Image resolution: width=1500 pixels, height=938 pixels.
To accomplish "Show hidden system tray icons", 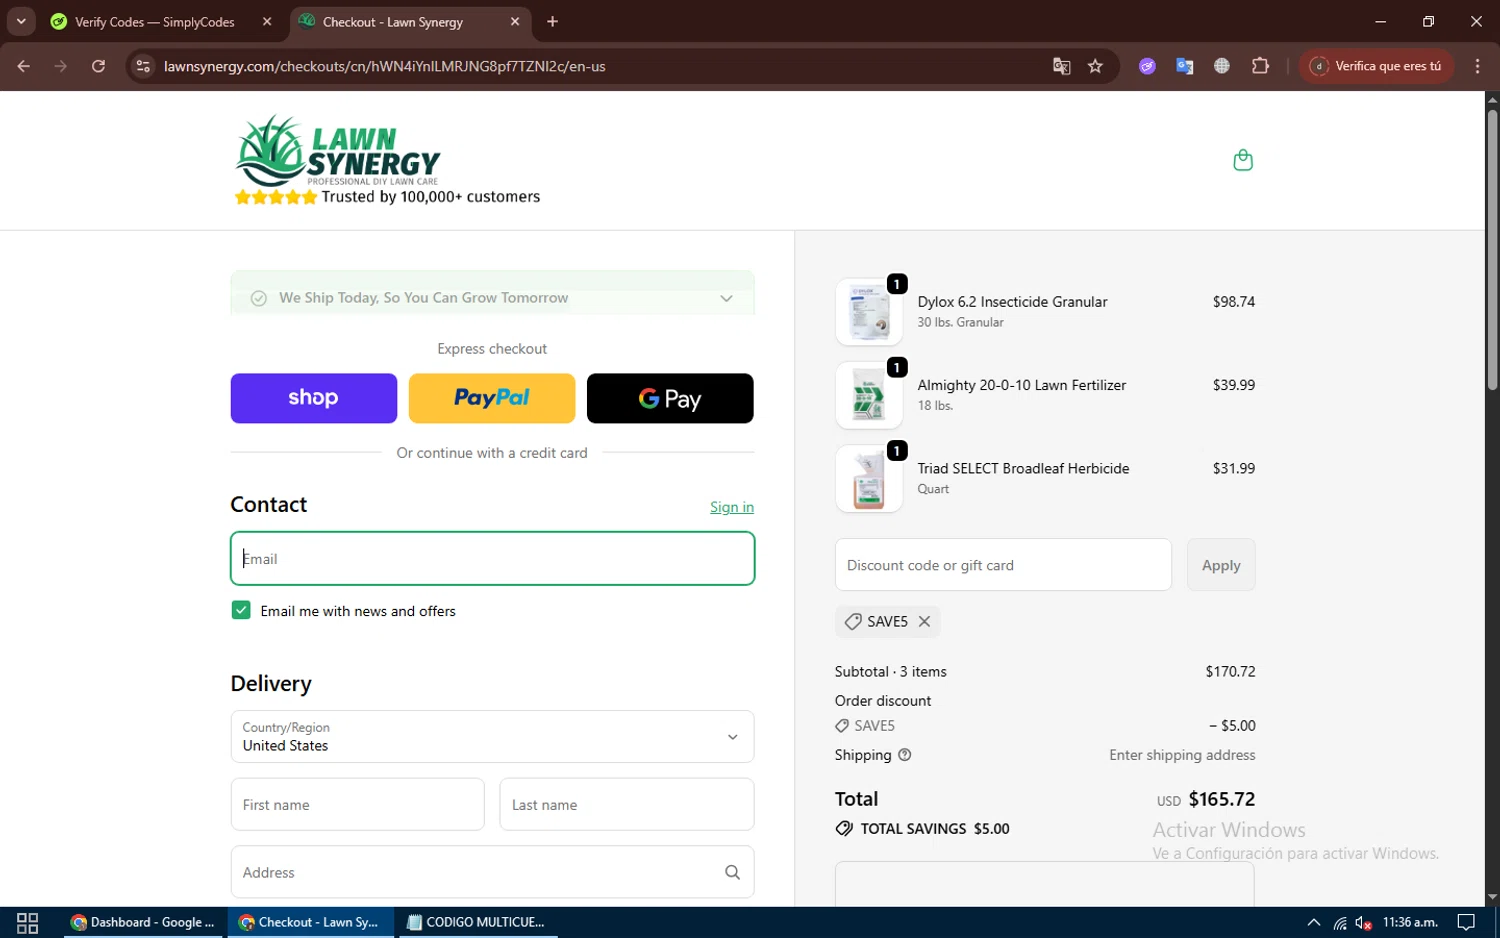I will (1313, 922).
